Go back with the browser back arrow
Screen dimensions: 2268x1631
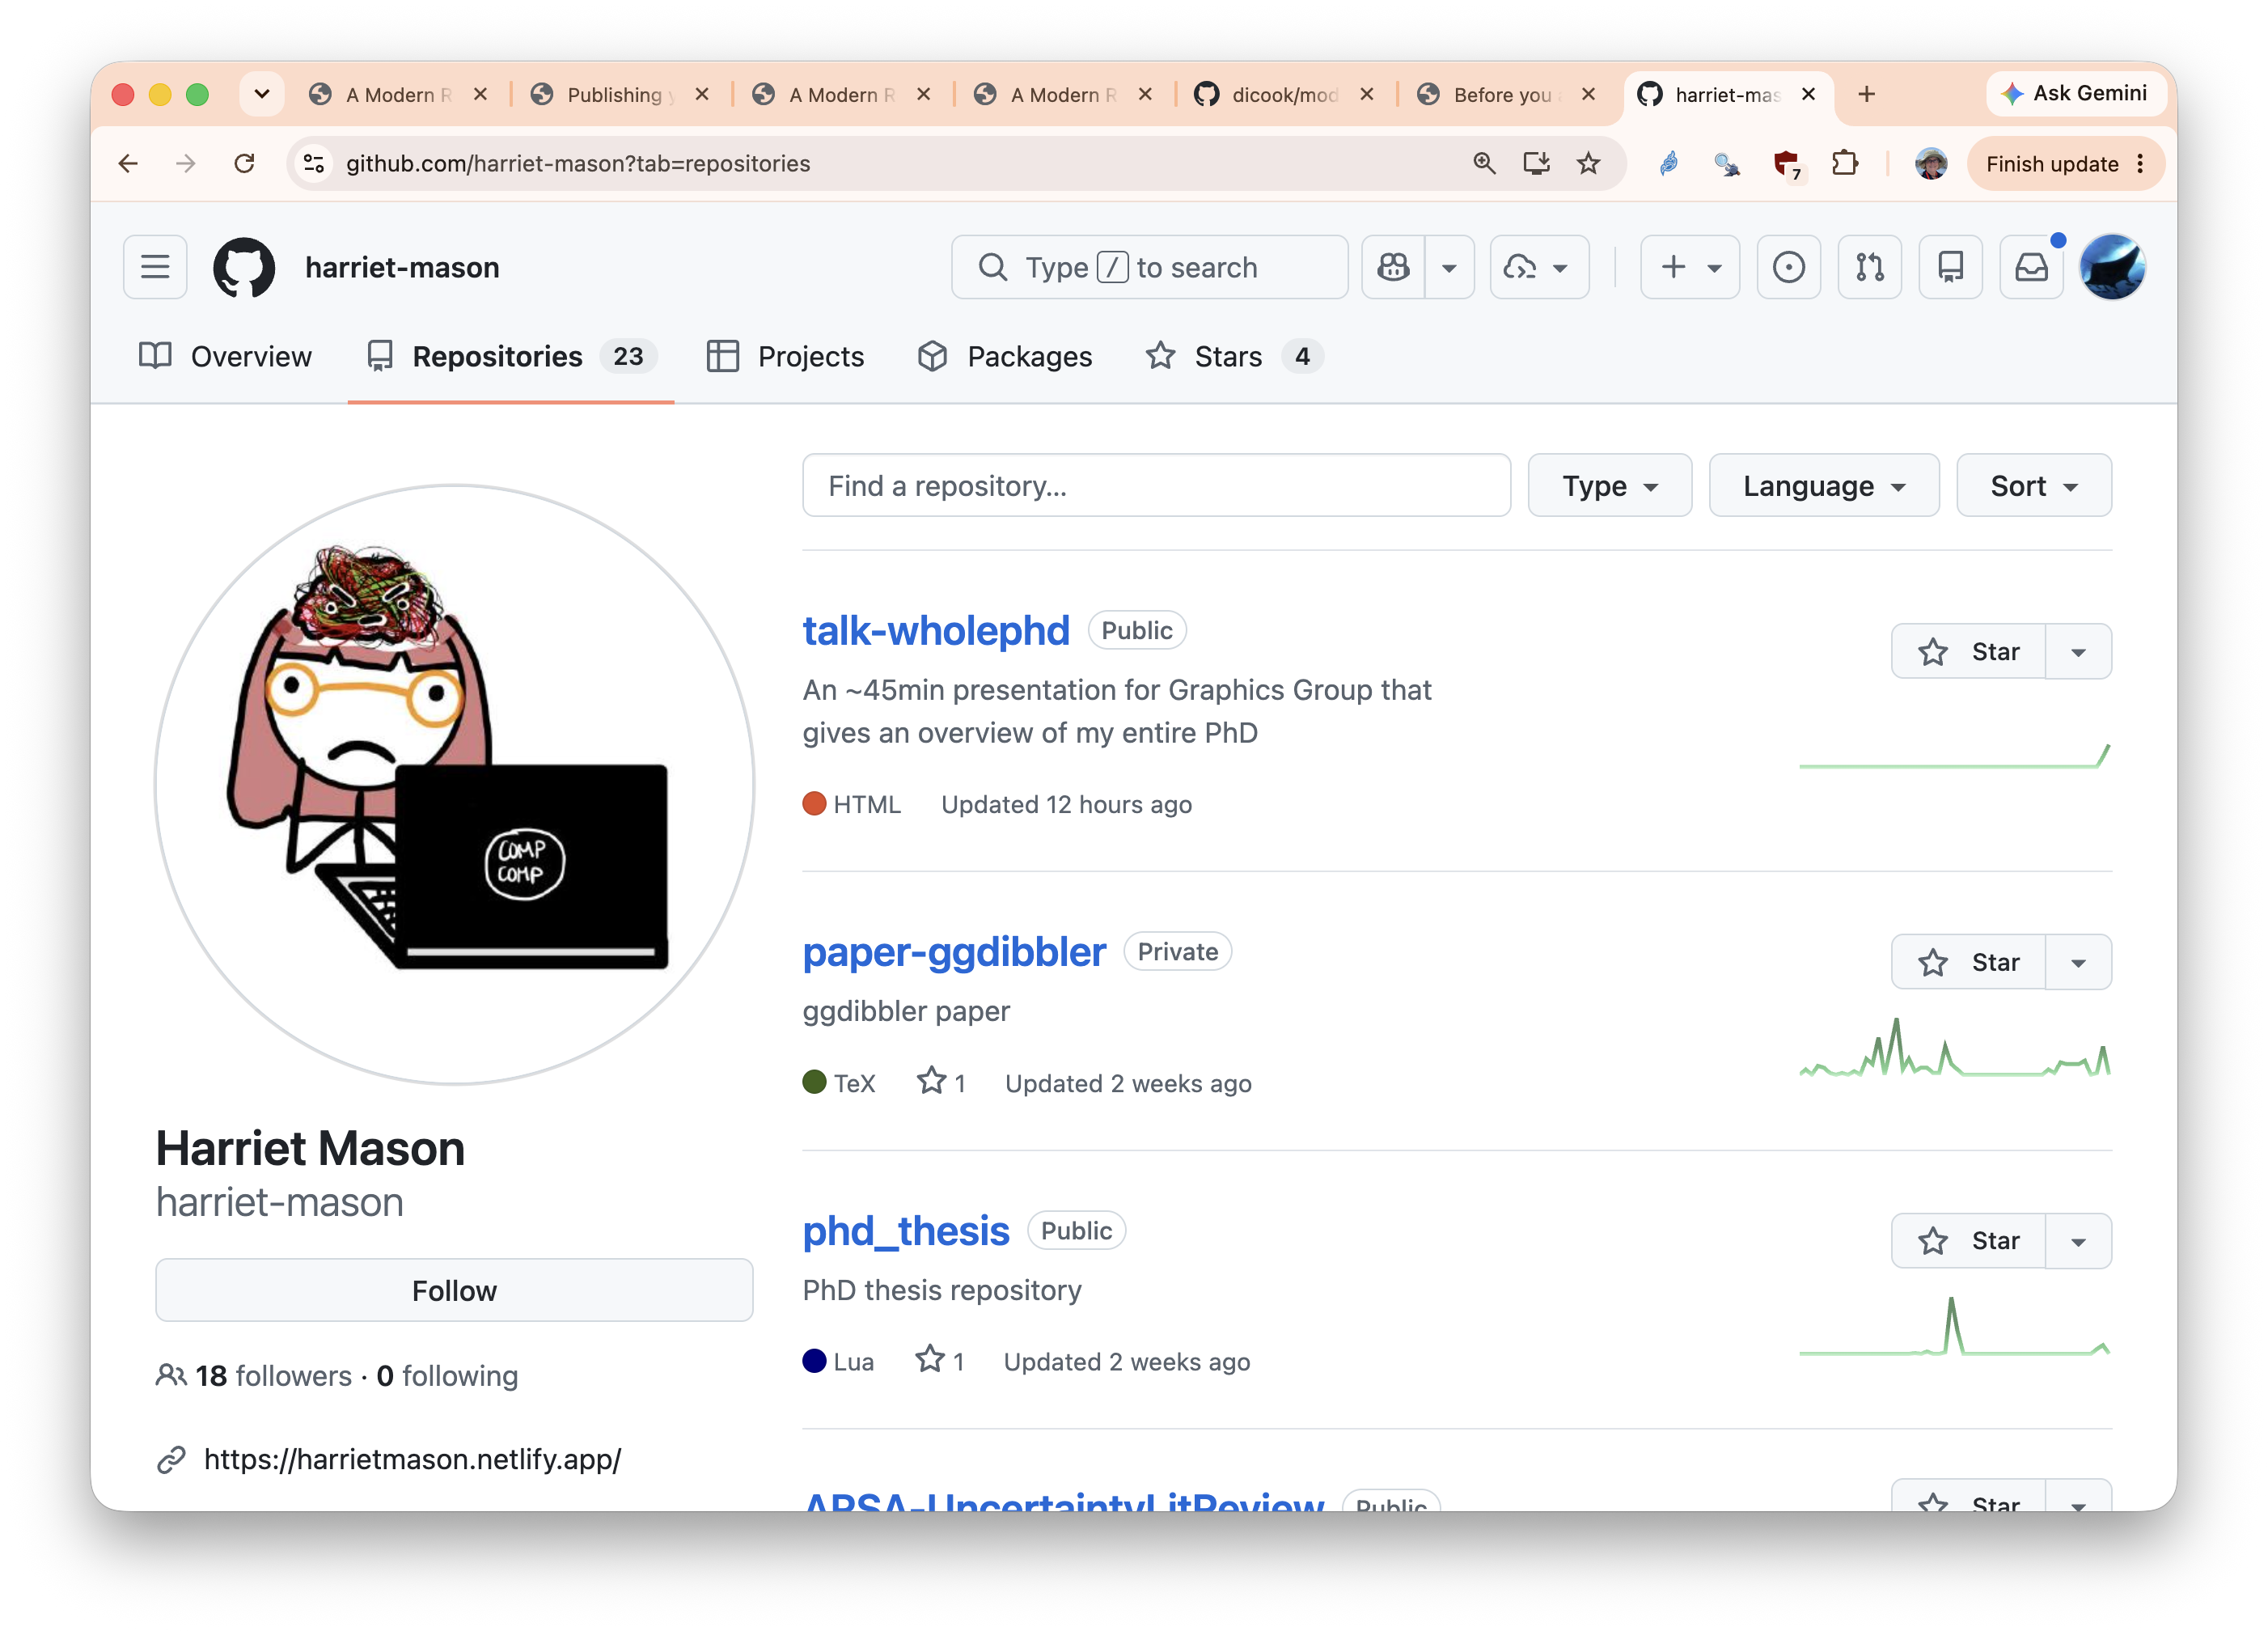[x=128, y=163]
